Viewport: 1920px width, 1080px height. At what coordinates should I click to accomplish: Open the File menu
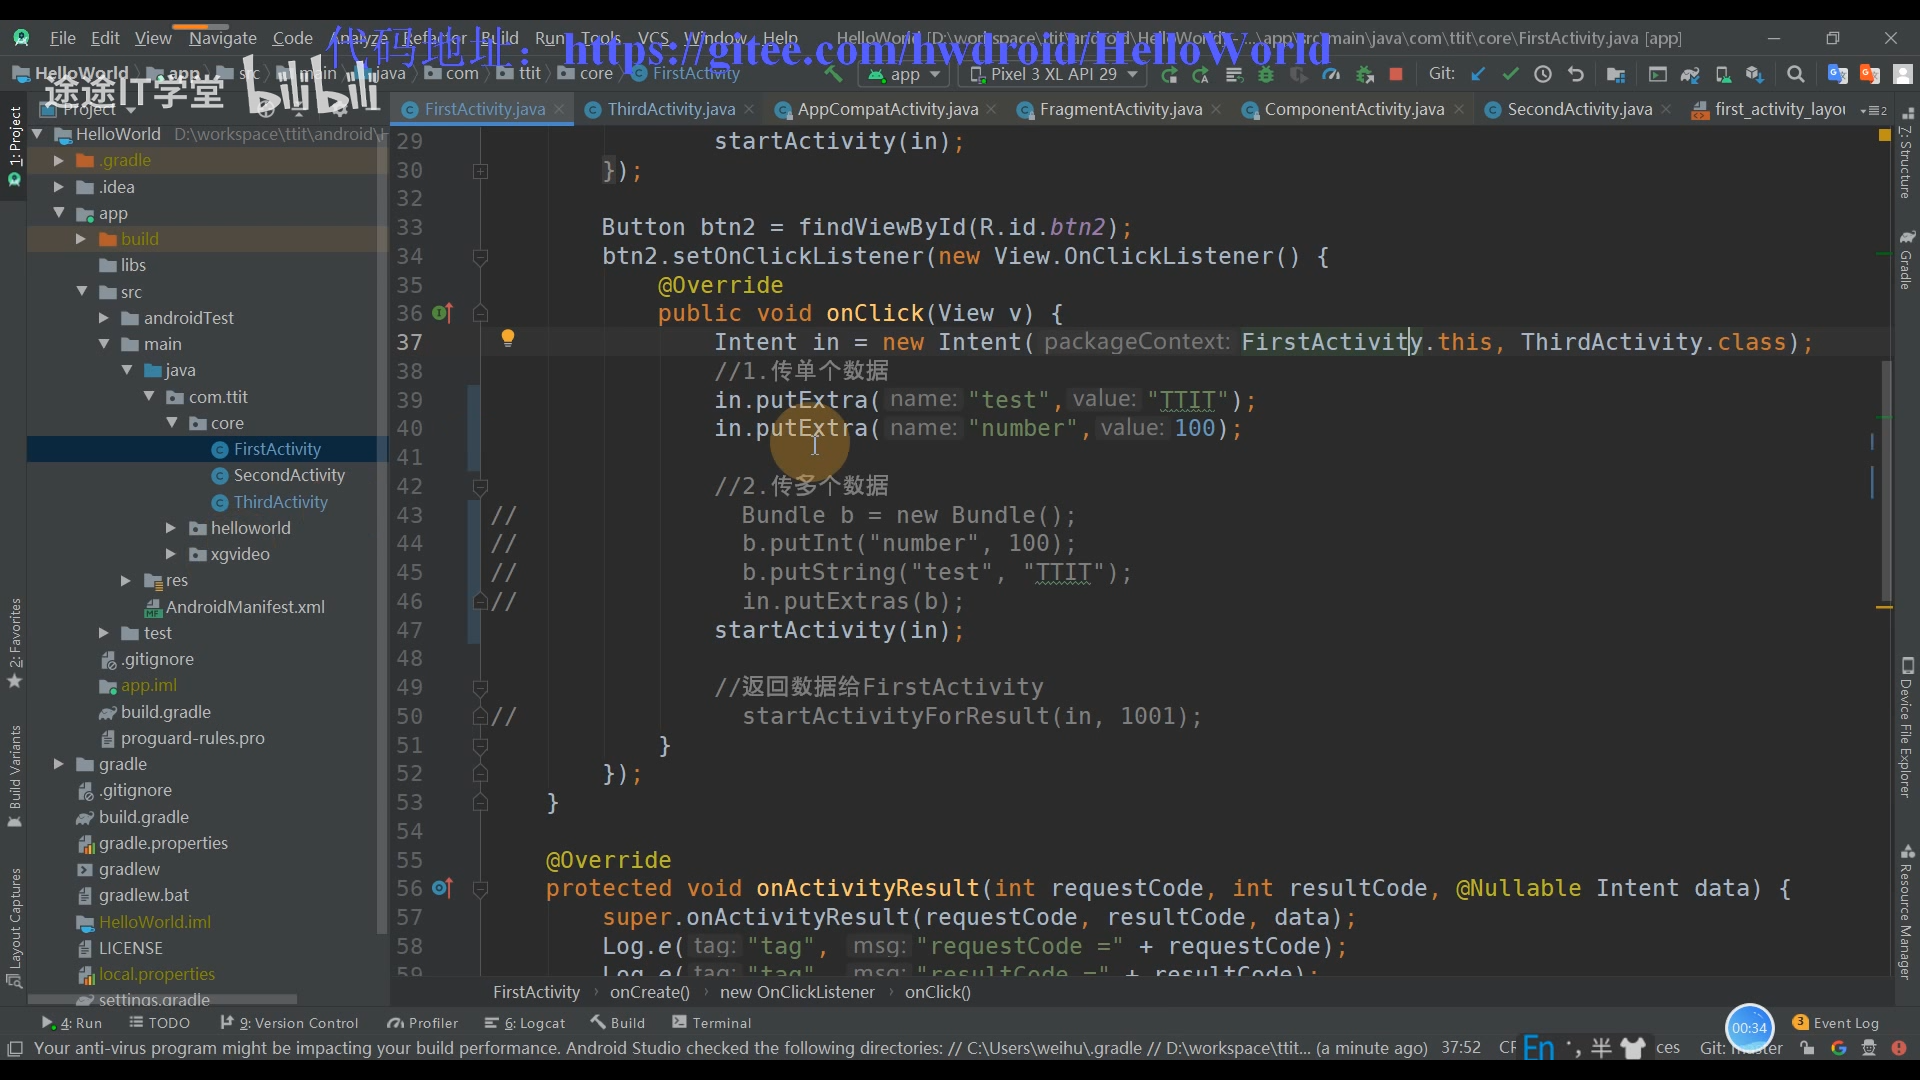pyautogui.click(x=63, y=38)
